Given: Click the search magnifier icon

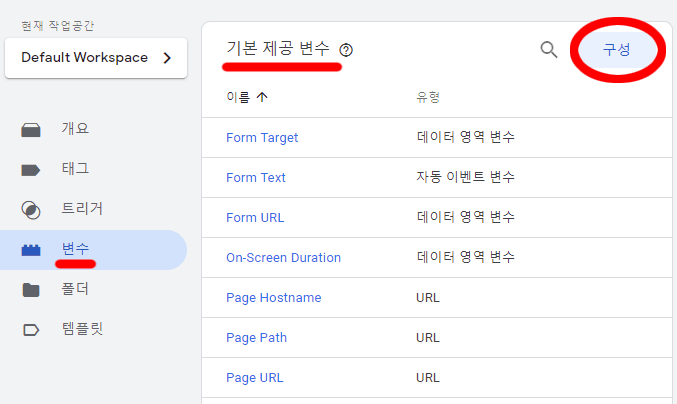Looking at the screenshot, I should 549,50.
